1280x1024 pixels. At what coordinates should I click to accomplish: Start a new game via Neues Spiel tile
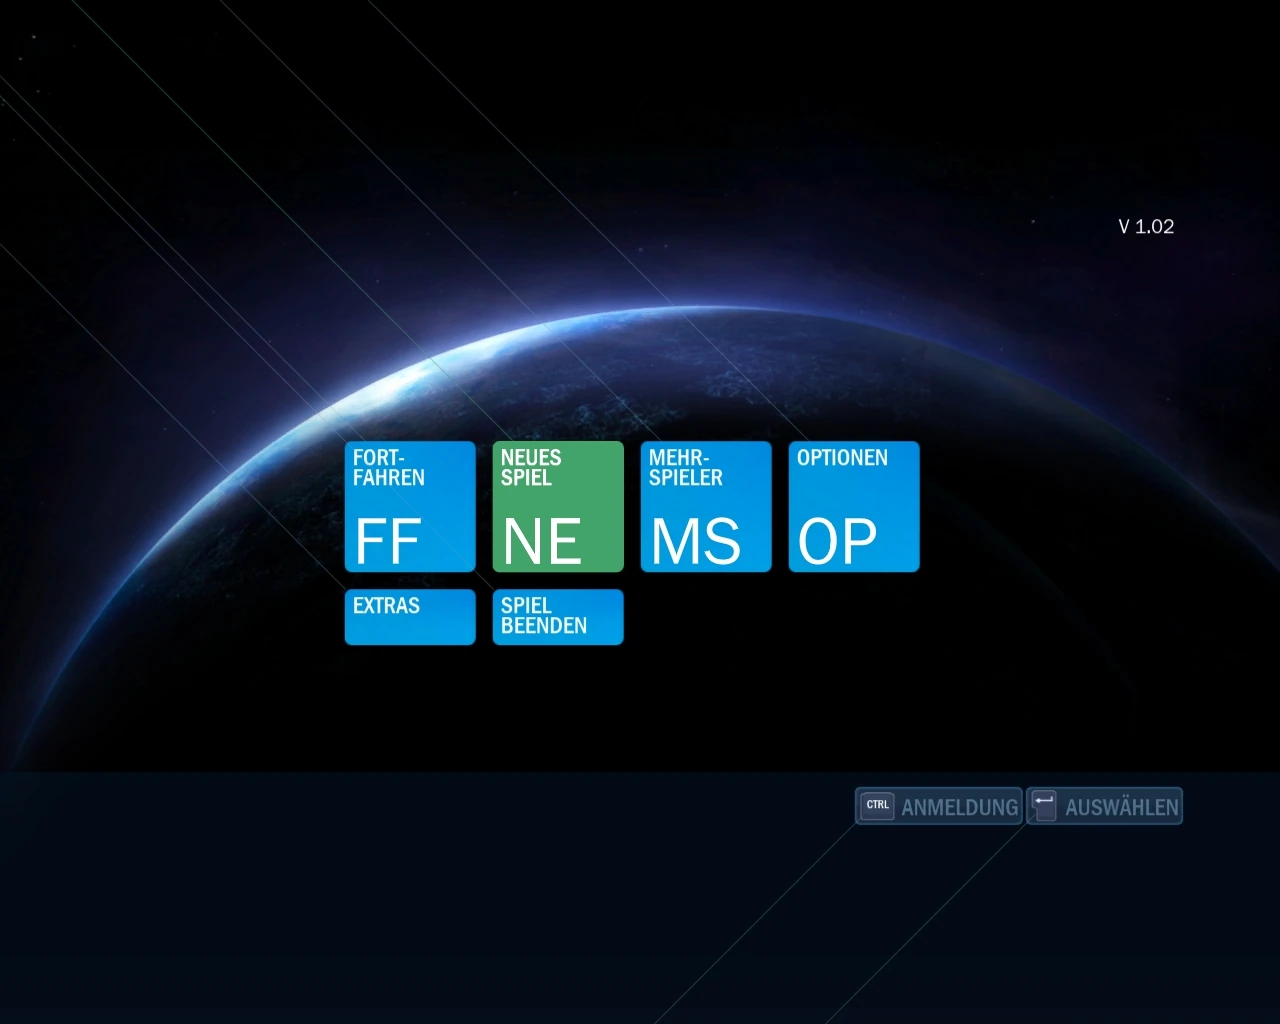point(558,507)
